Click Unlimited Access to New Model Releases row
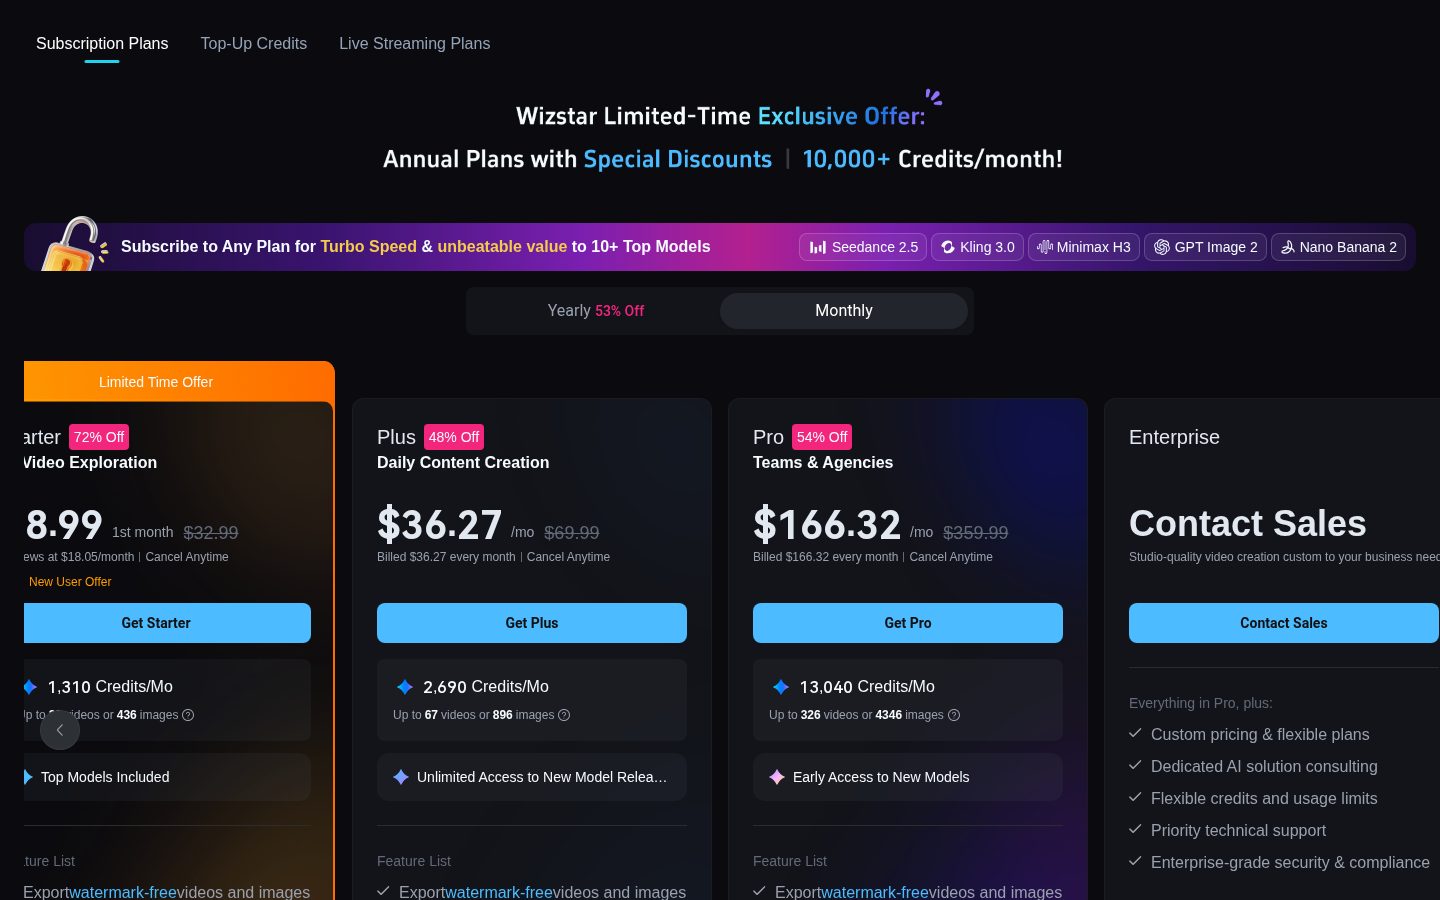This screenshot has height=900, width=1440. click(x=532, y=777)
